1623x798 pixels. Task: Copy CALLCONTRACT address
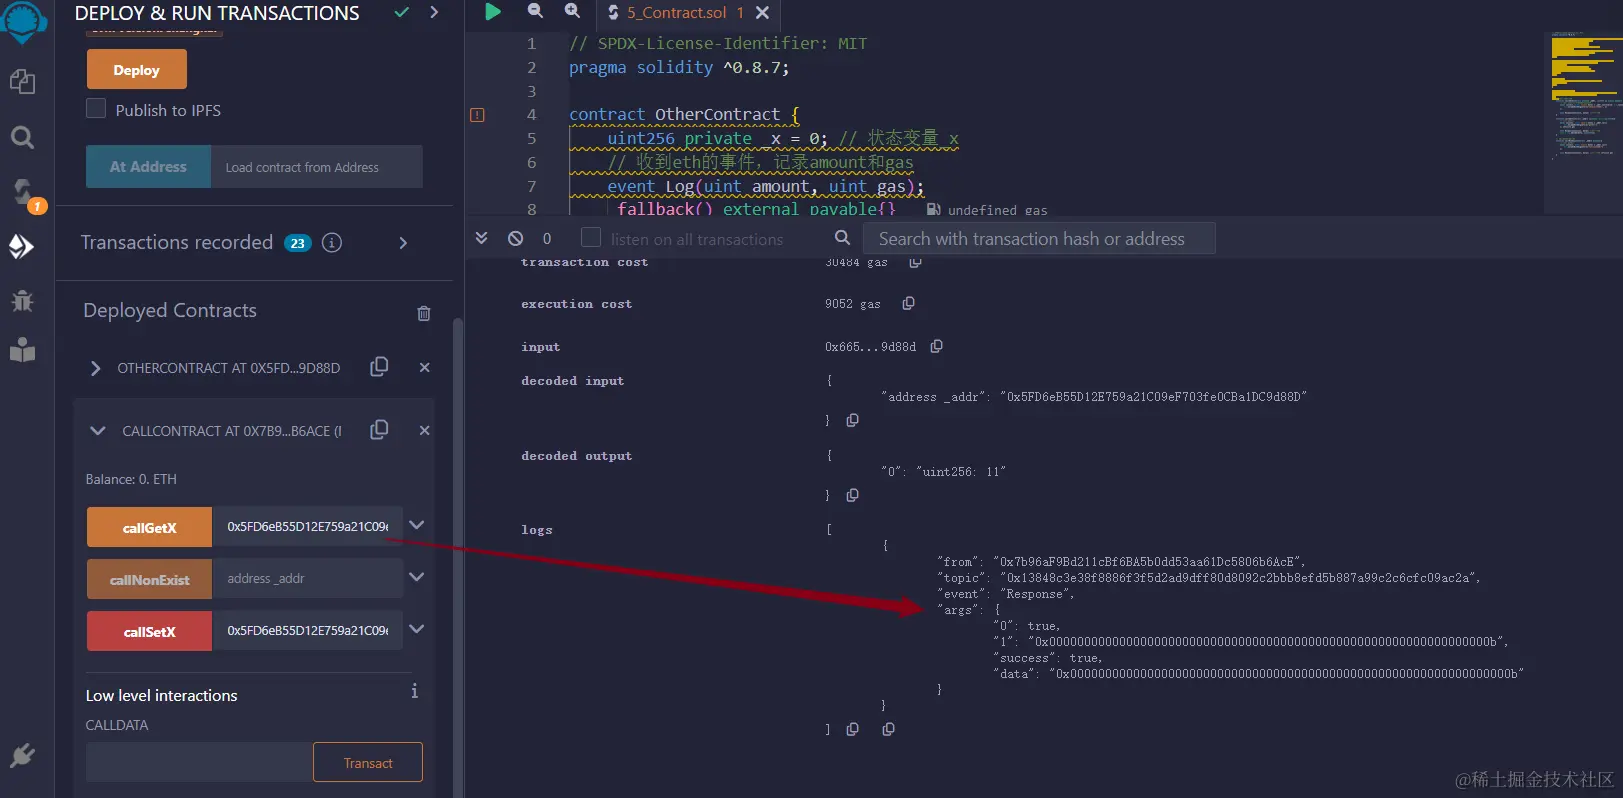(379, 430)
